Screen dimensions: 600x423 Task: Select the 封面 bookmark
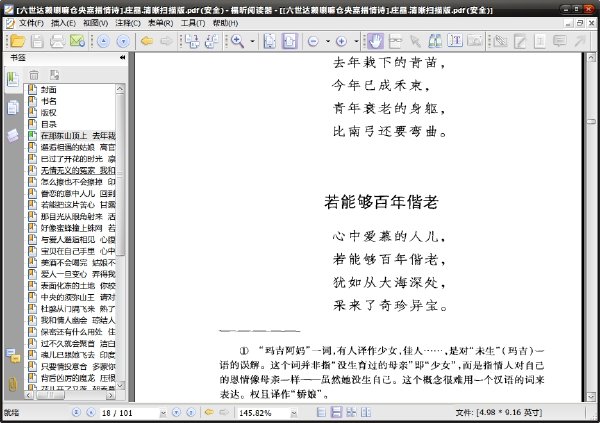(49, 90)
